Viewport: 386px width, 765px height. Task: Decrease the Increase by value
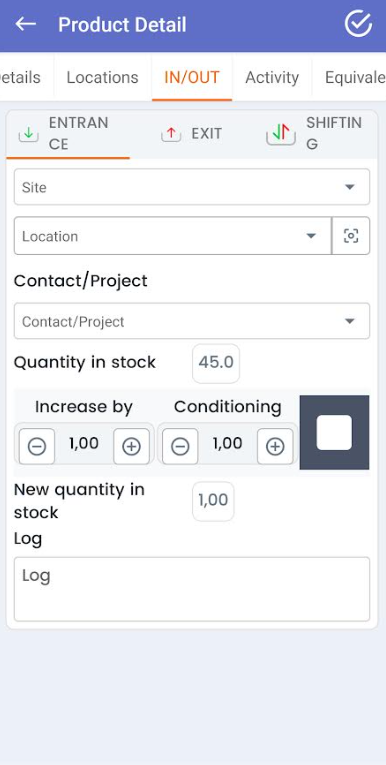tap(37, 446)
